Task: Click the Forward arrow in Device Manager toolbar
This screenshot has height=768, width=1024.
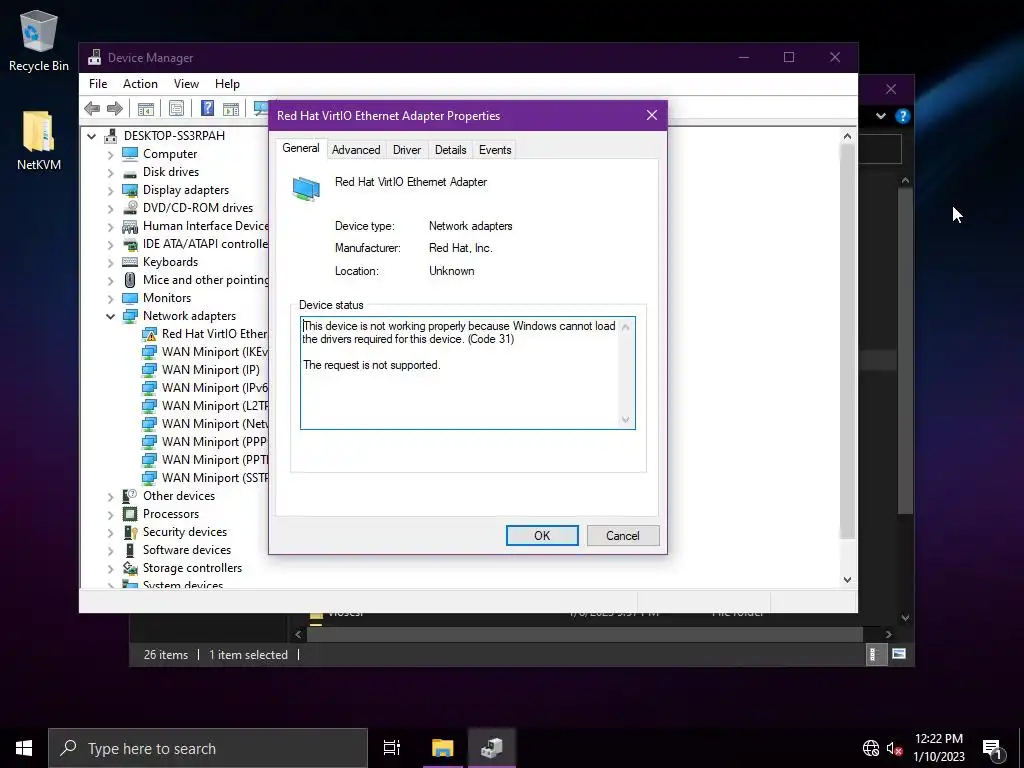Action: click(115, 108)
